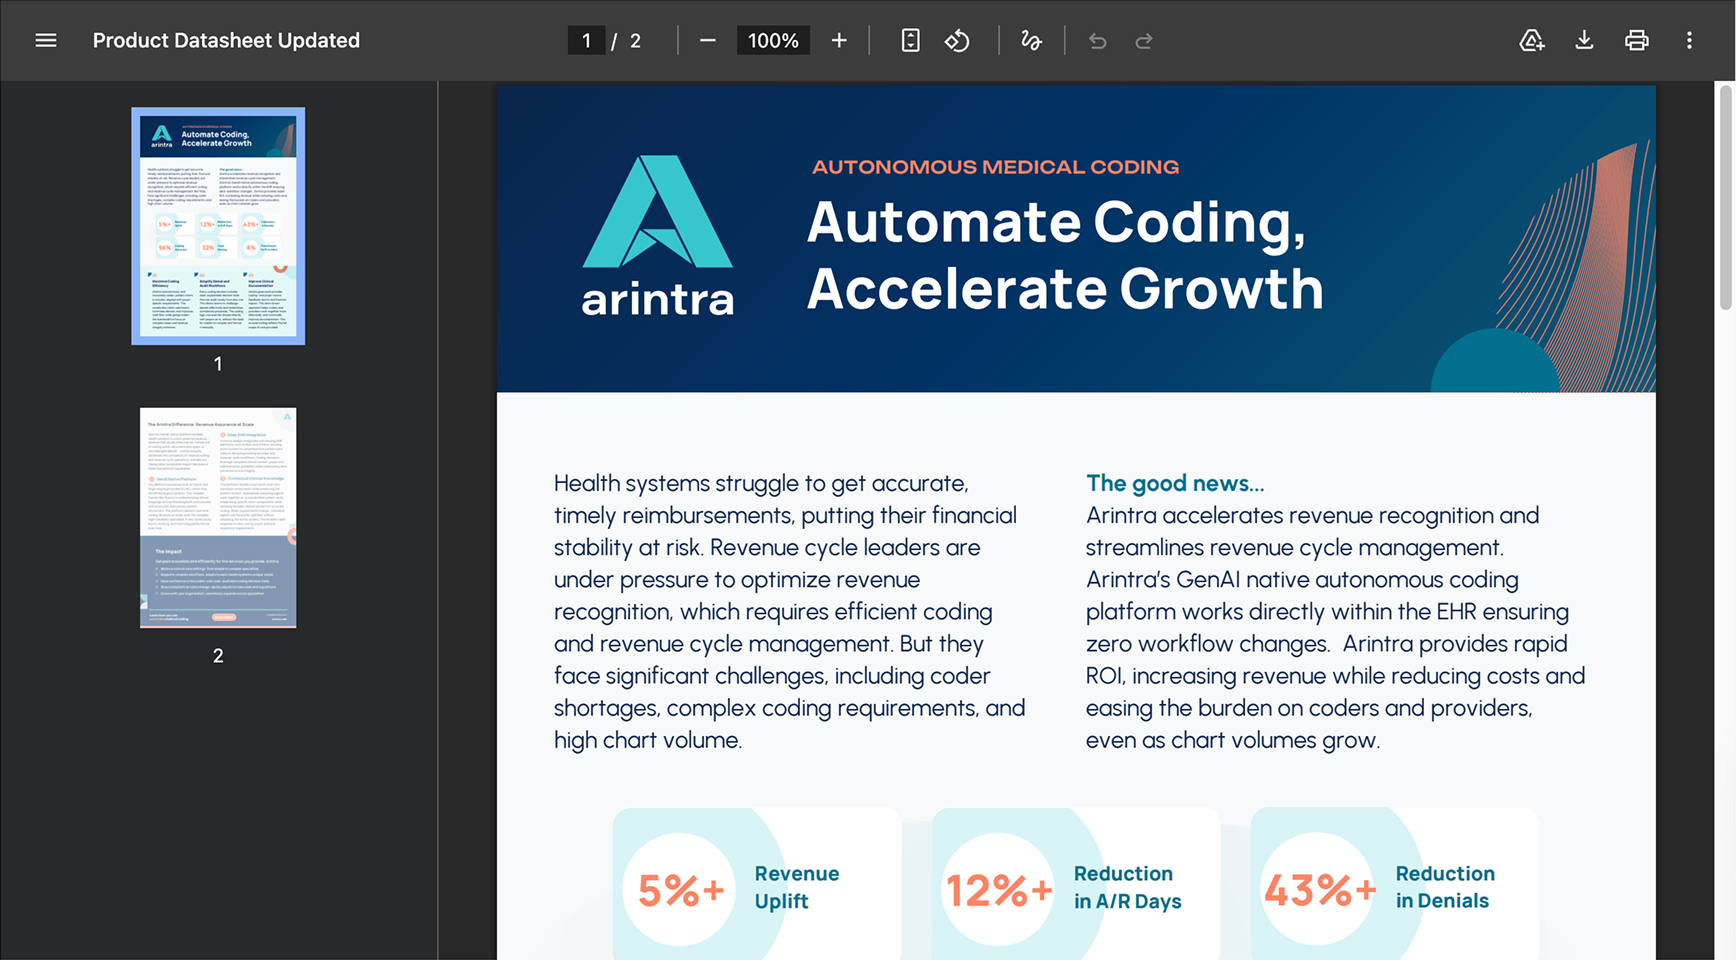Image resolution: width=1736 pixels, height=960 pixels.
Task: Select the page 1 thumbnail
Action: 218,226
